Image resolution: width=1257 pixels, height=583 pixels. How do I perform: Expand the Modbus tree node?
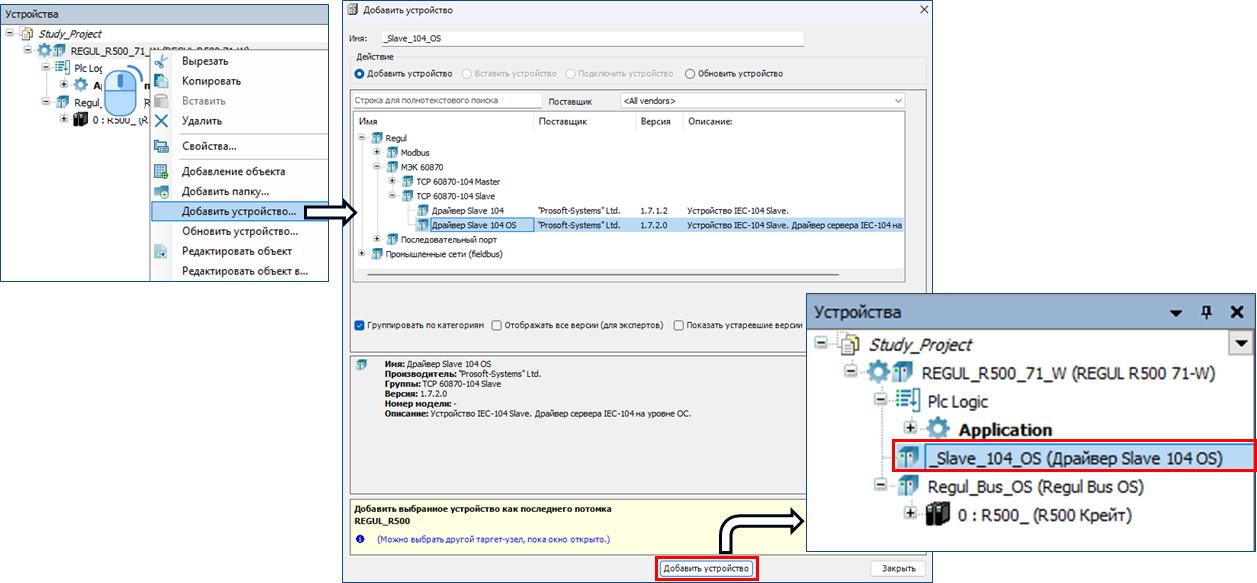click(377, 152)
